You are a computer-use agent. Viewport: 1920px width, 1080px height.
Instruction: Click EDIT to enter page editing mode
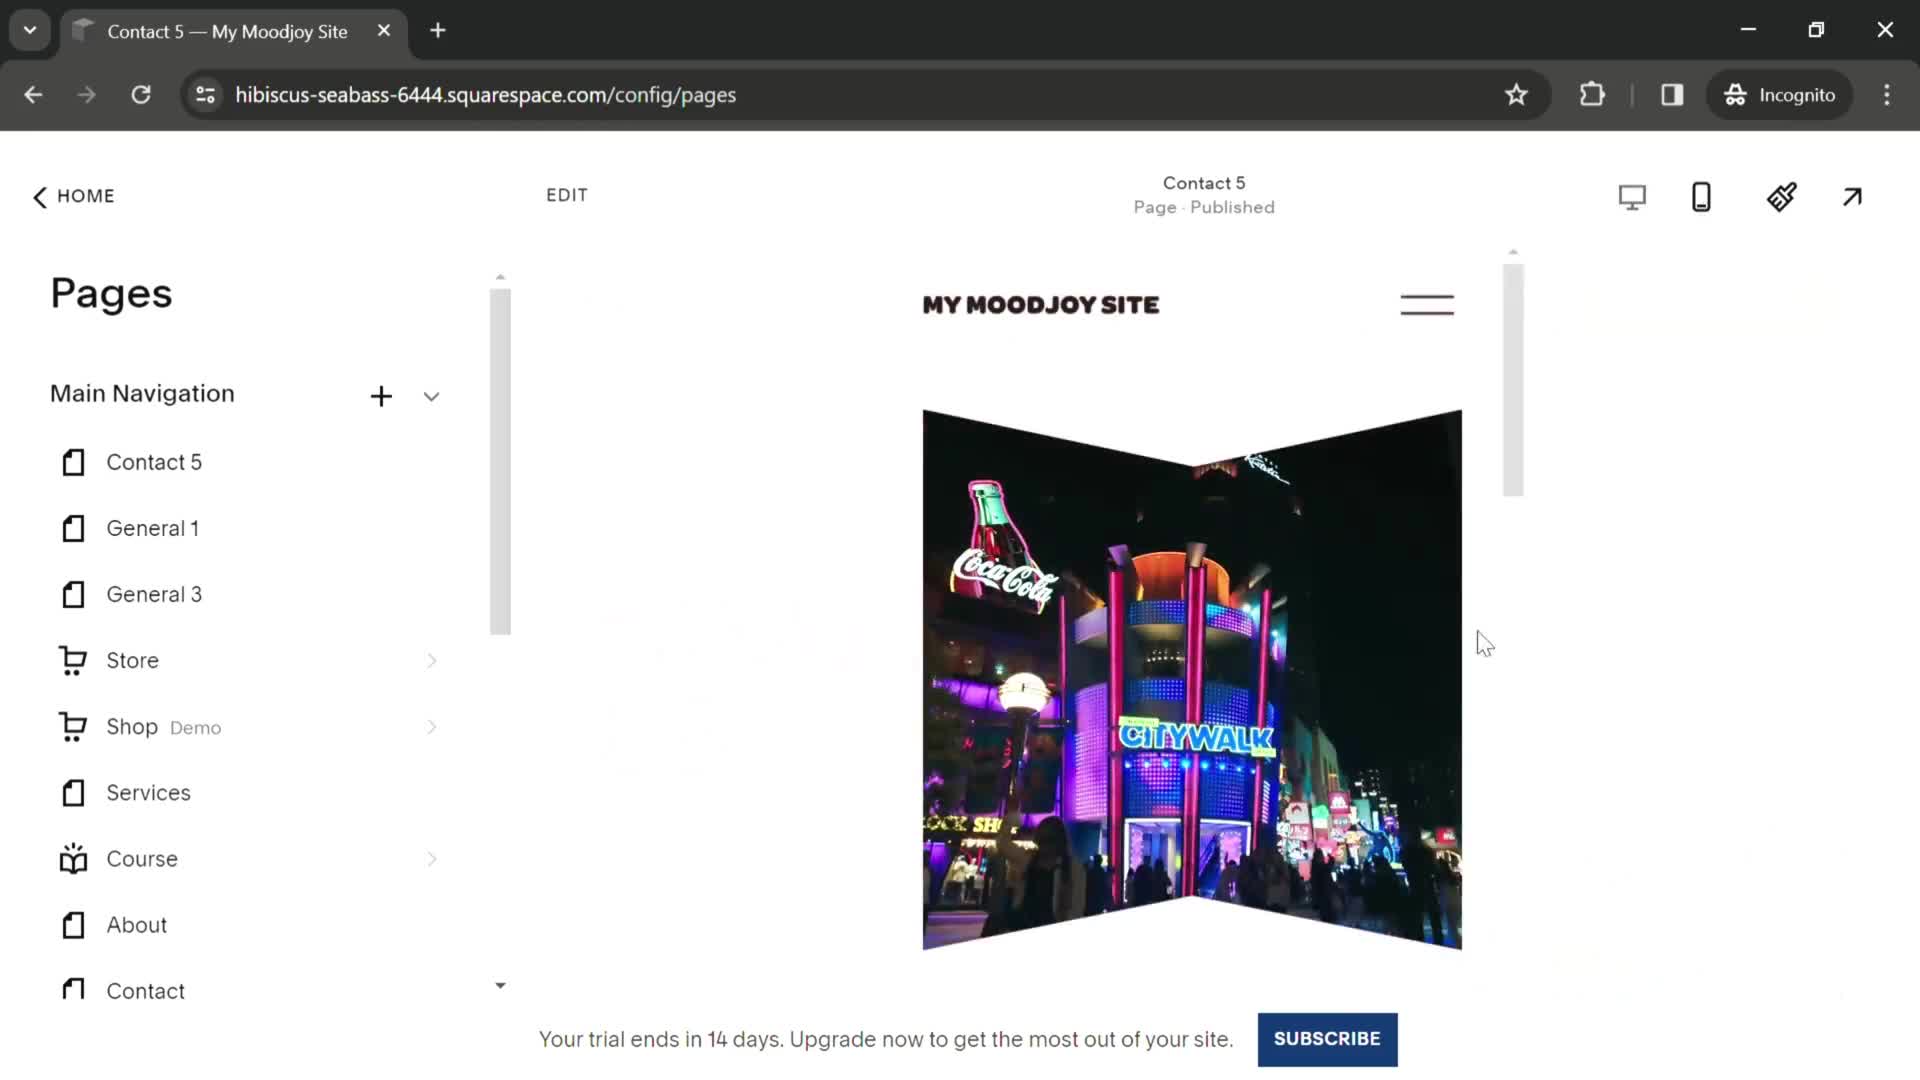[567, 195]
